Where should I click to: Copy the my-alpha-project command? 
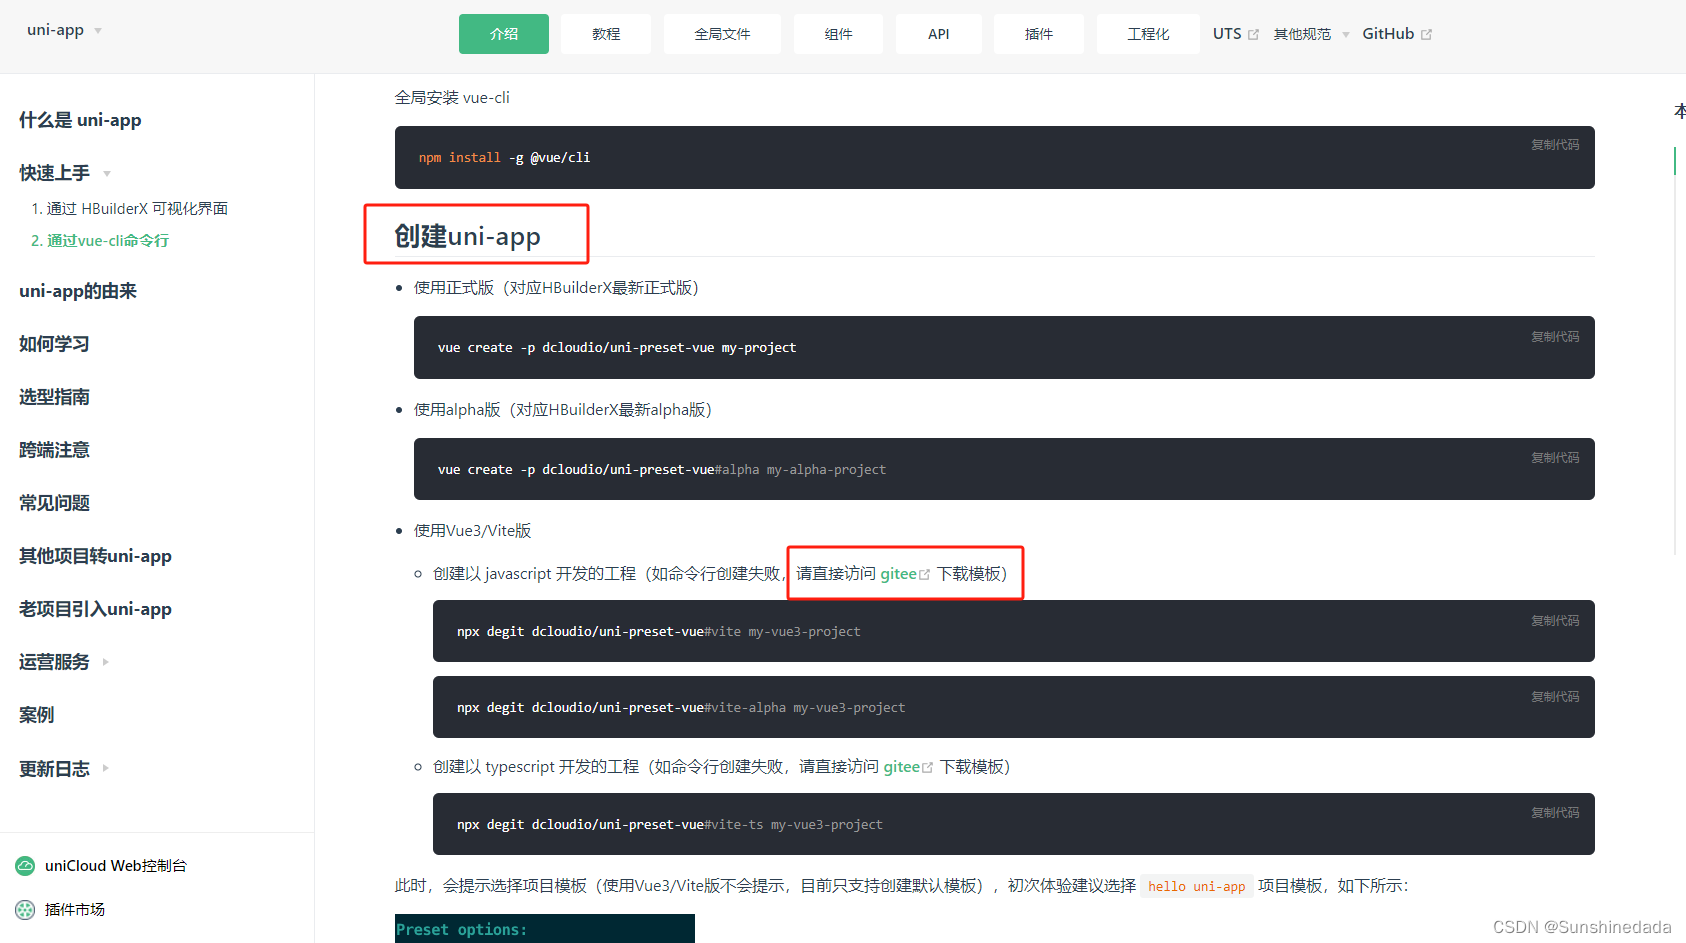pos(1555,458)
